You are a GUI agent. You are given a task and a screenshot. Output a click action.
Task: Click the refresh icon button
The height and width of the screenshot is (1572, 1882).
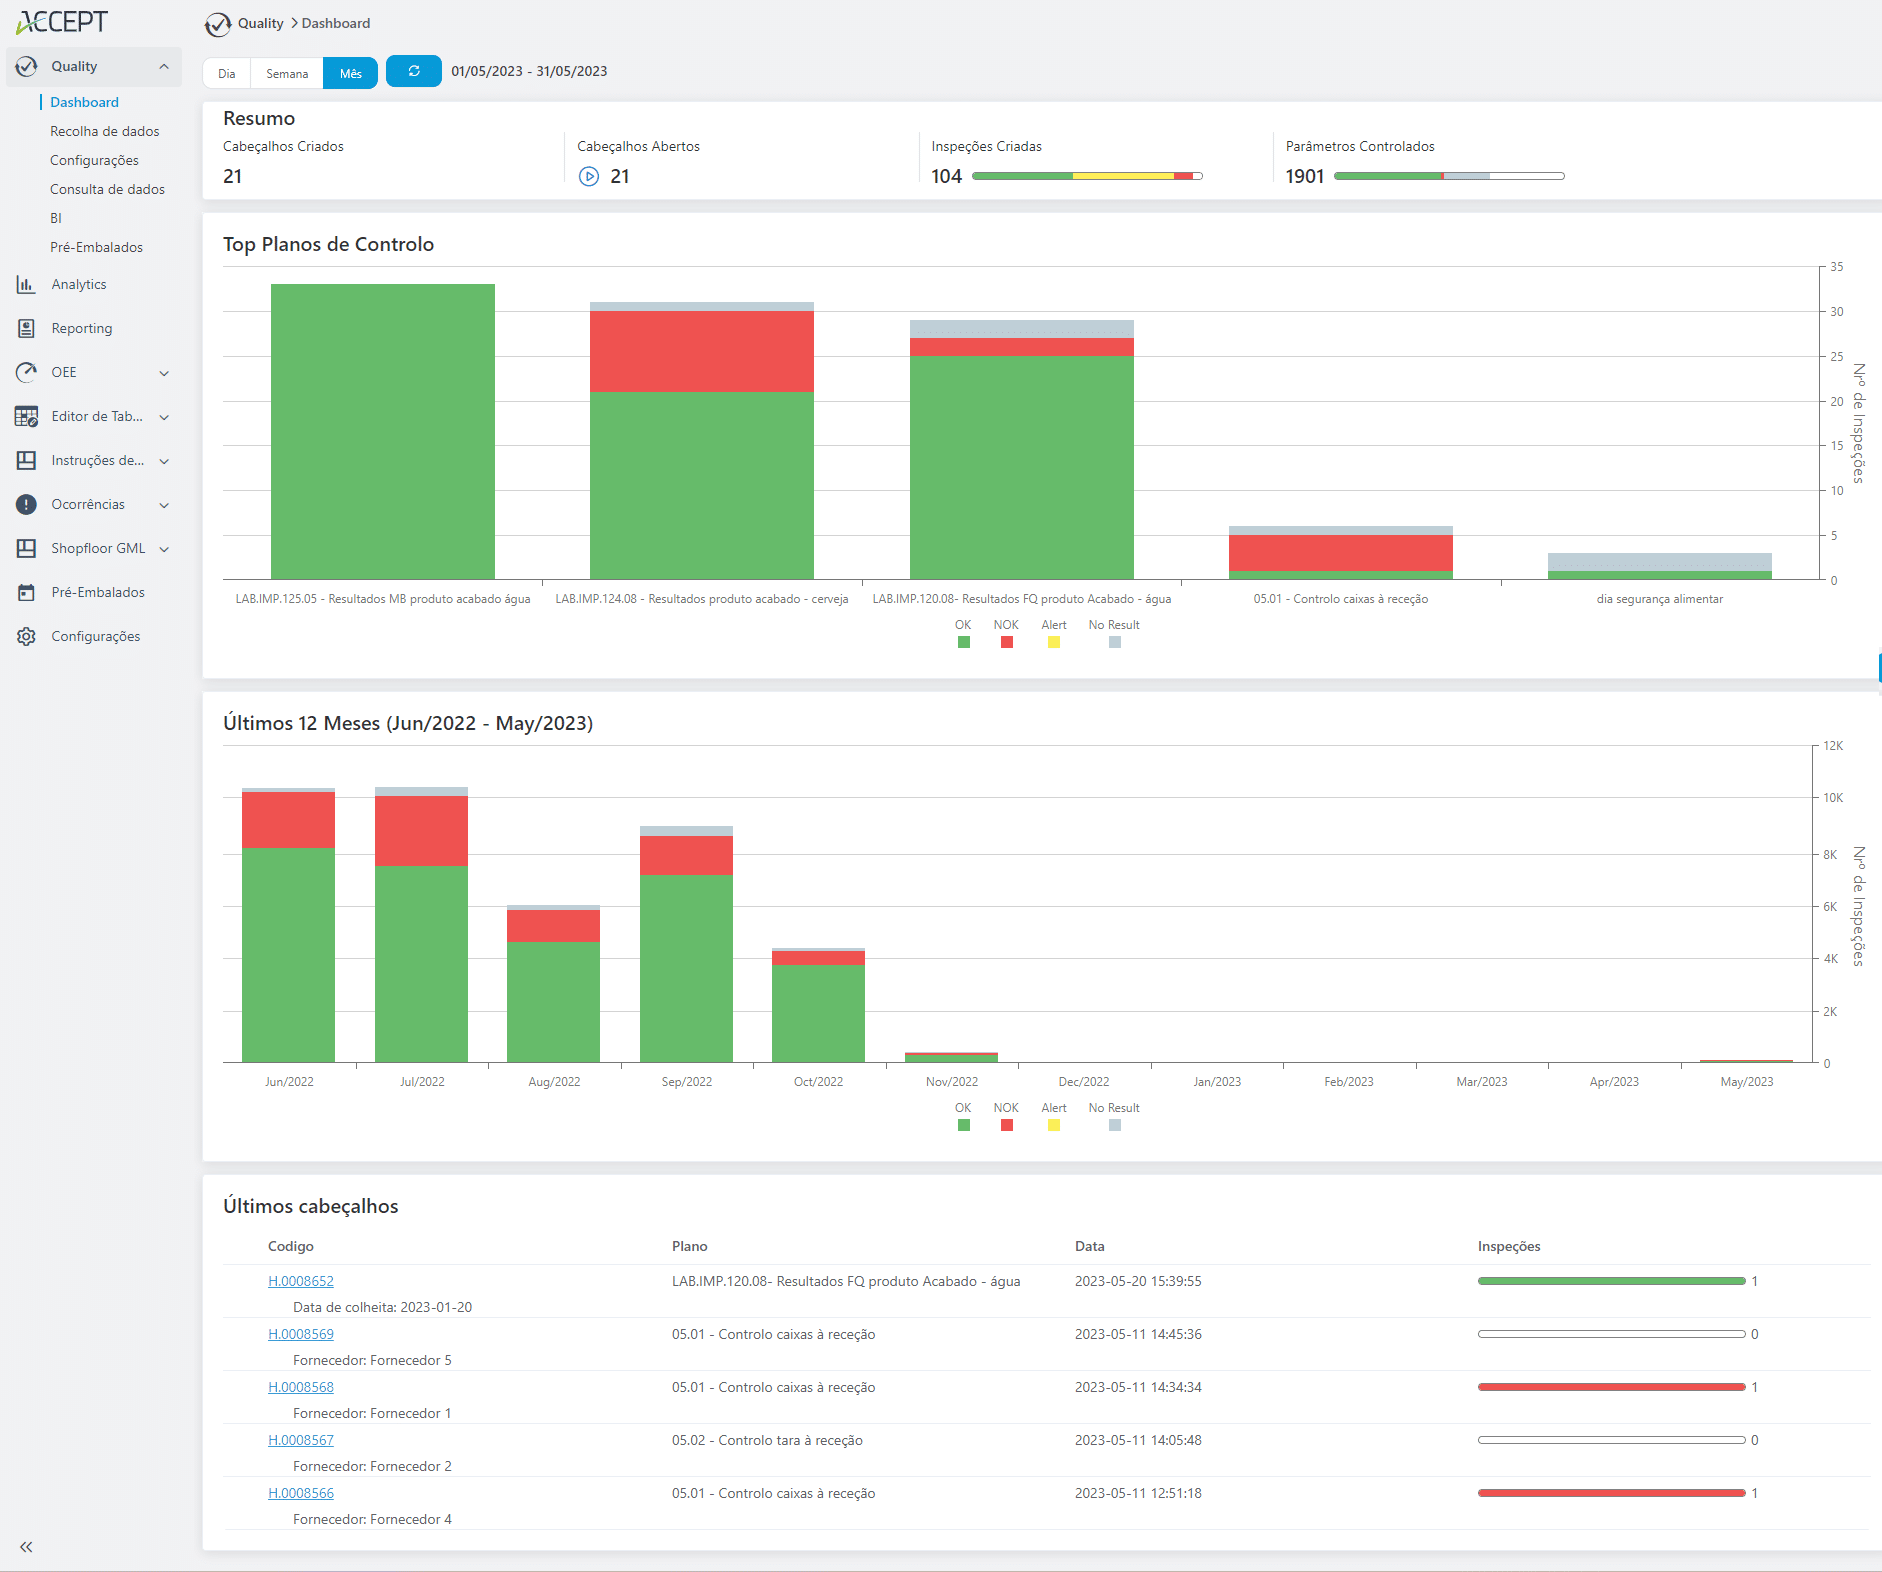[413, 71]
